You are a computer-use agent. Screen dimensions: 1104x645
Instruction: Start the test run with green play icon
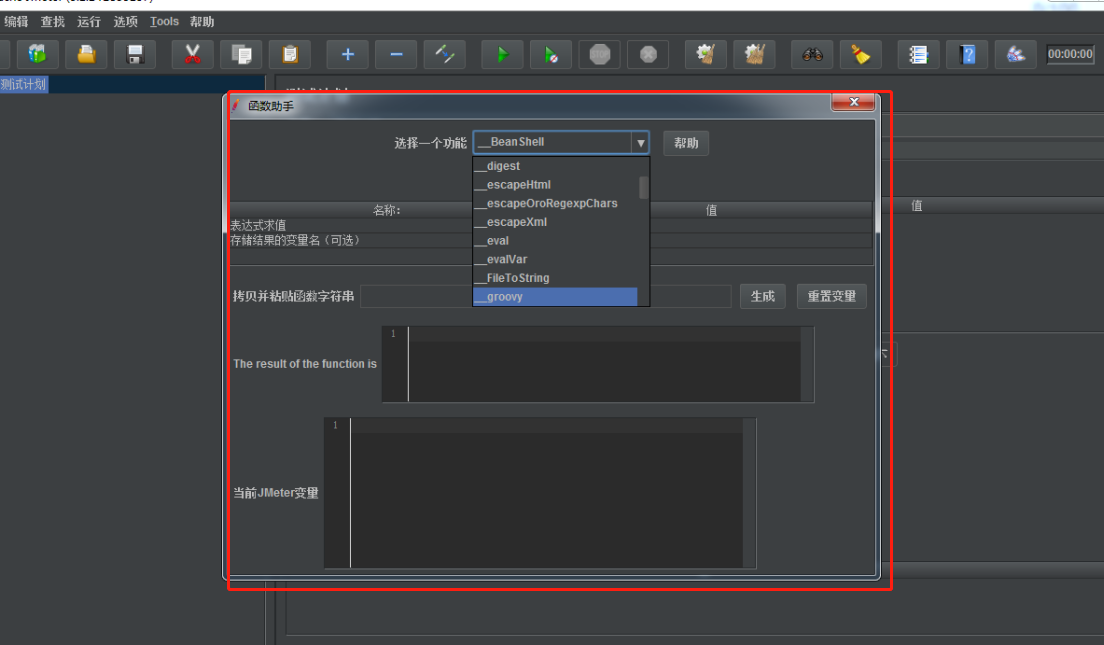click(x=501, y=55)
